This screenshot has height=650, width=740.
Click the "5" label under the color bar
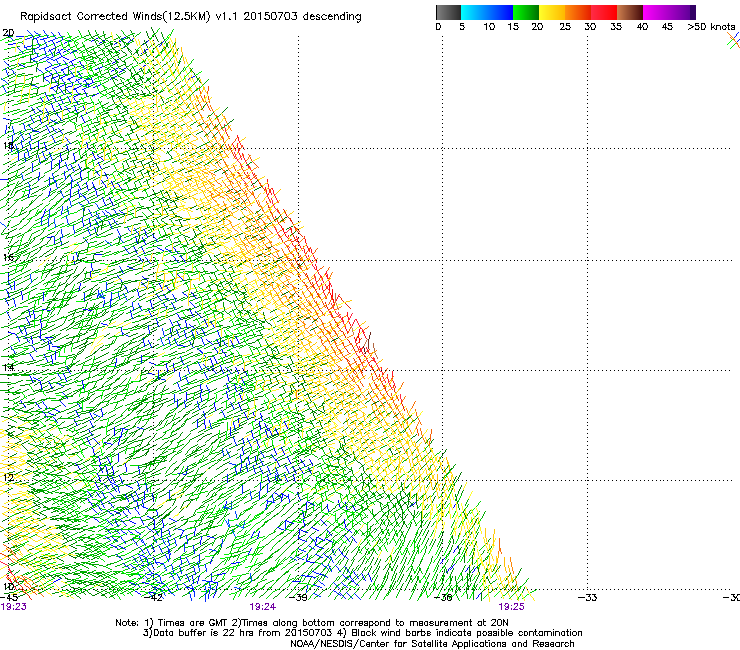point(462,27)
